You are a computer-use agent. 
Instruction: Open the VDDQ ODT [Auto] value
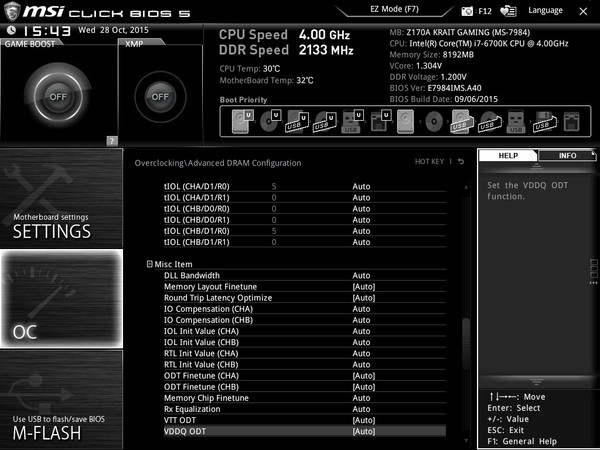tap(364, 431)
